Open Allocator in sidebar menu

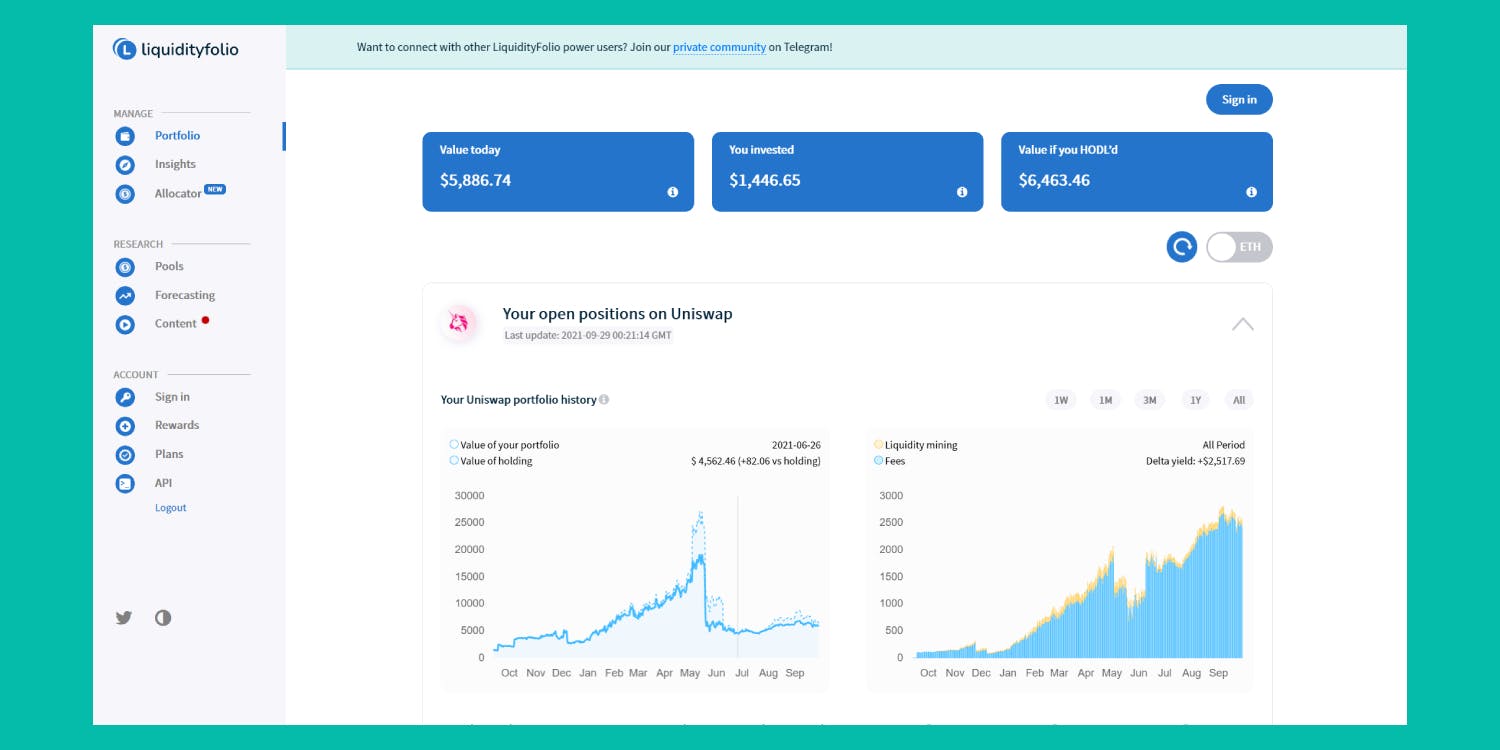(178, 194)
